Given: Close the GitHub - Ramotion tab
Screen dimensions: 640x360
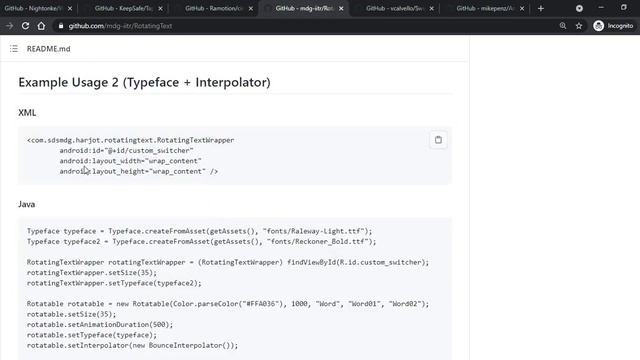Looking at the screenshot, I should (251, 8).
